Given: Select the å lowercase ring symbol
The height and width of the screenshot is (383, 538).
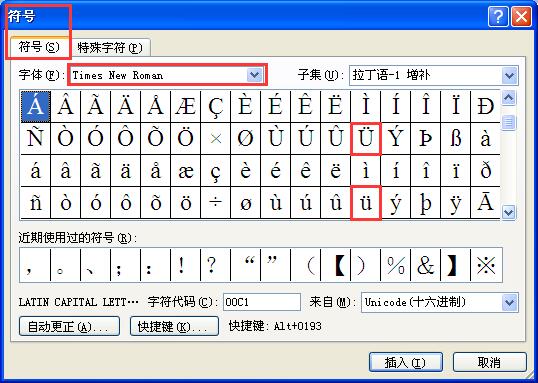Looking at the screenshot, I should tap(156, 171).
